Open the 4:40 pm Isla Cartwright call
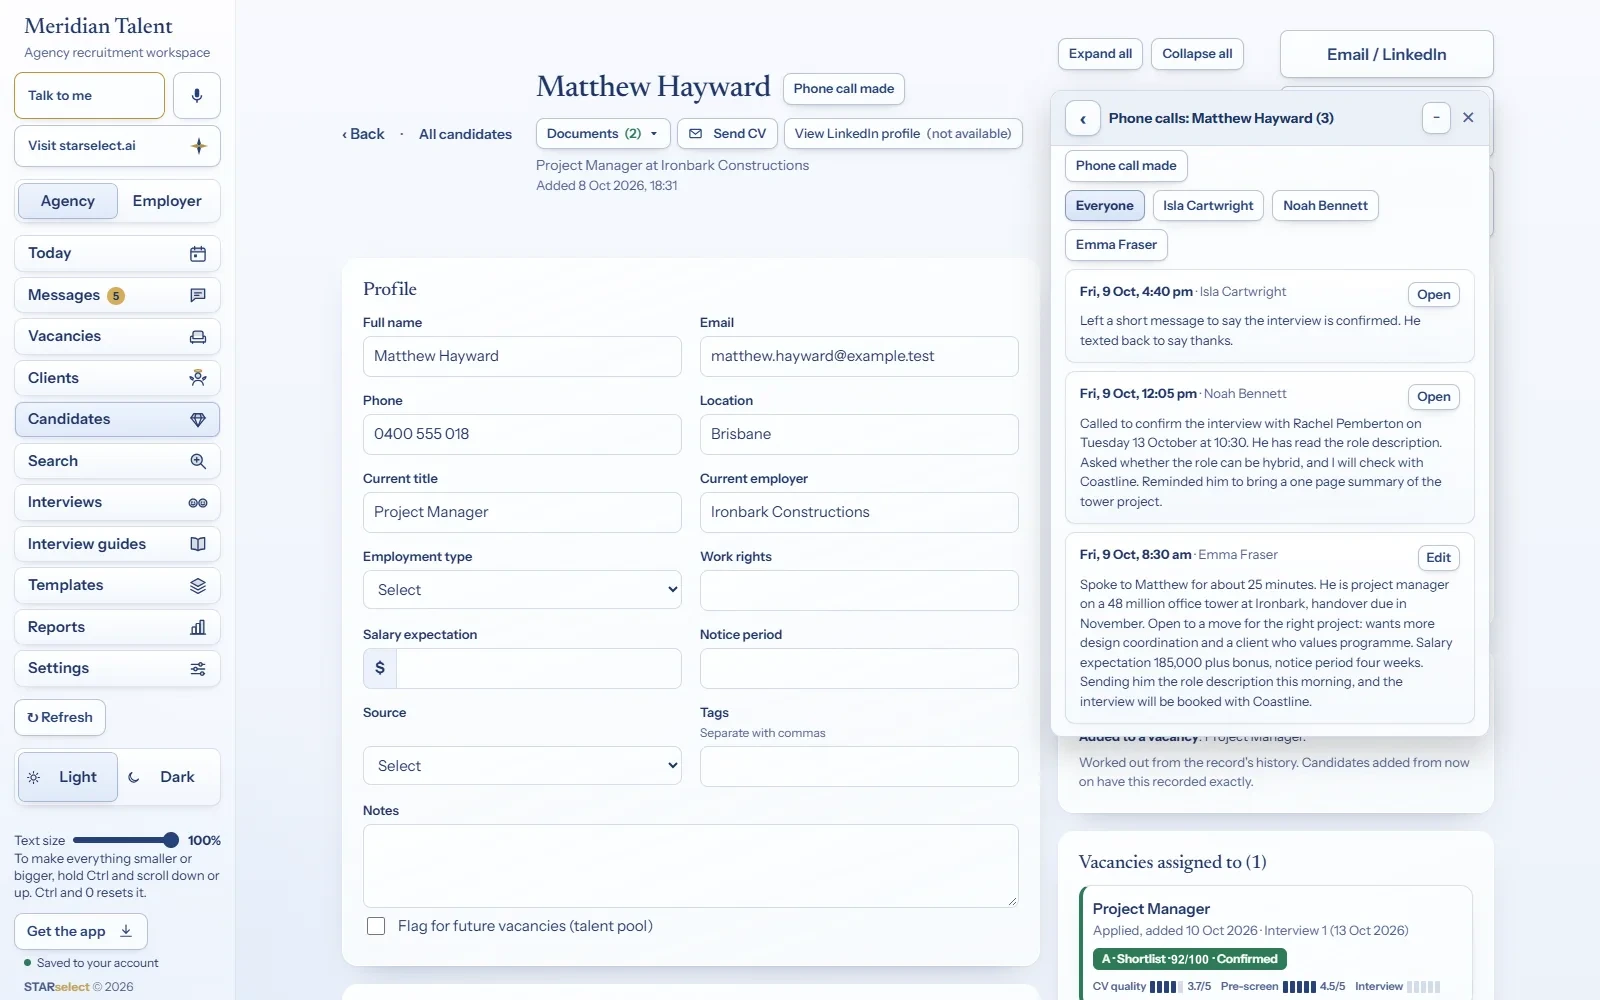 click(1433, 295)
